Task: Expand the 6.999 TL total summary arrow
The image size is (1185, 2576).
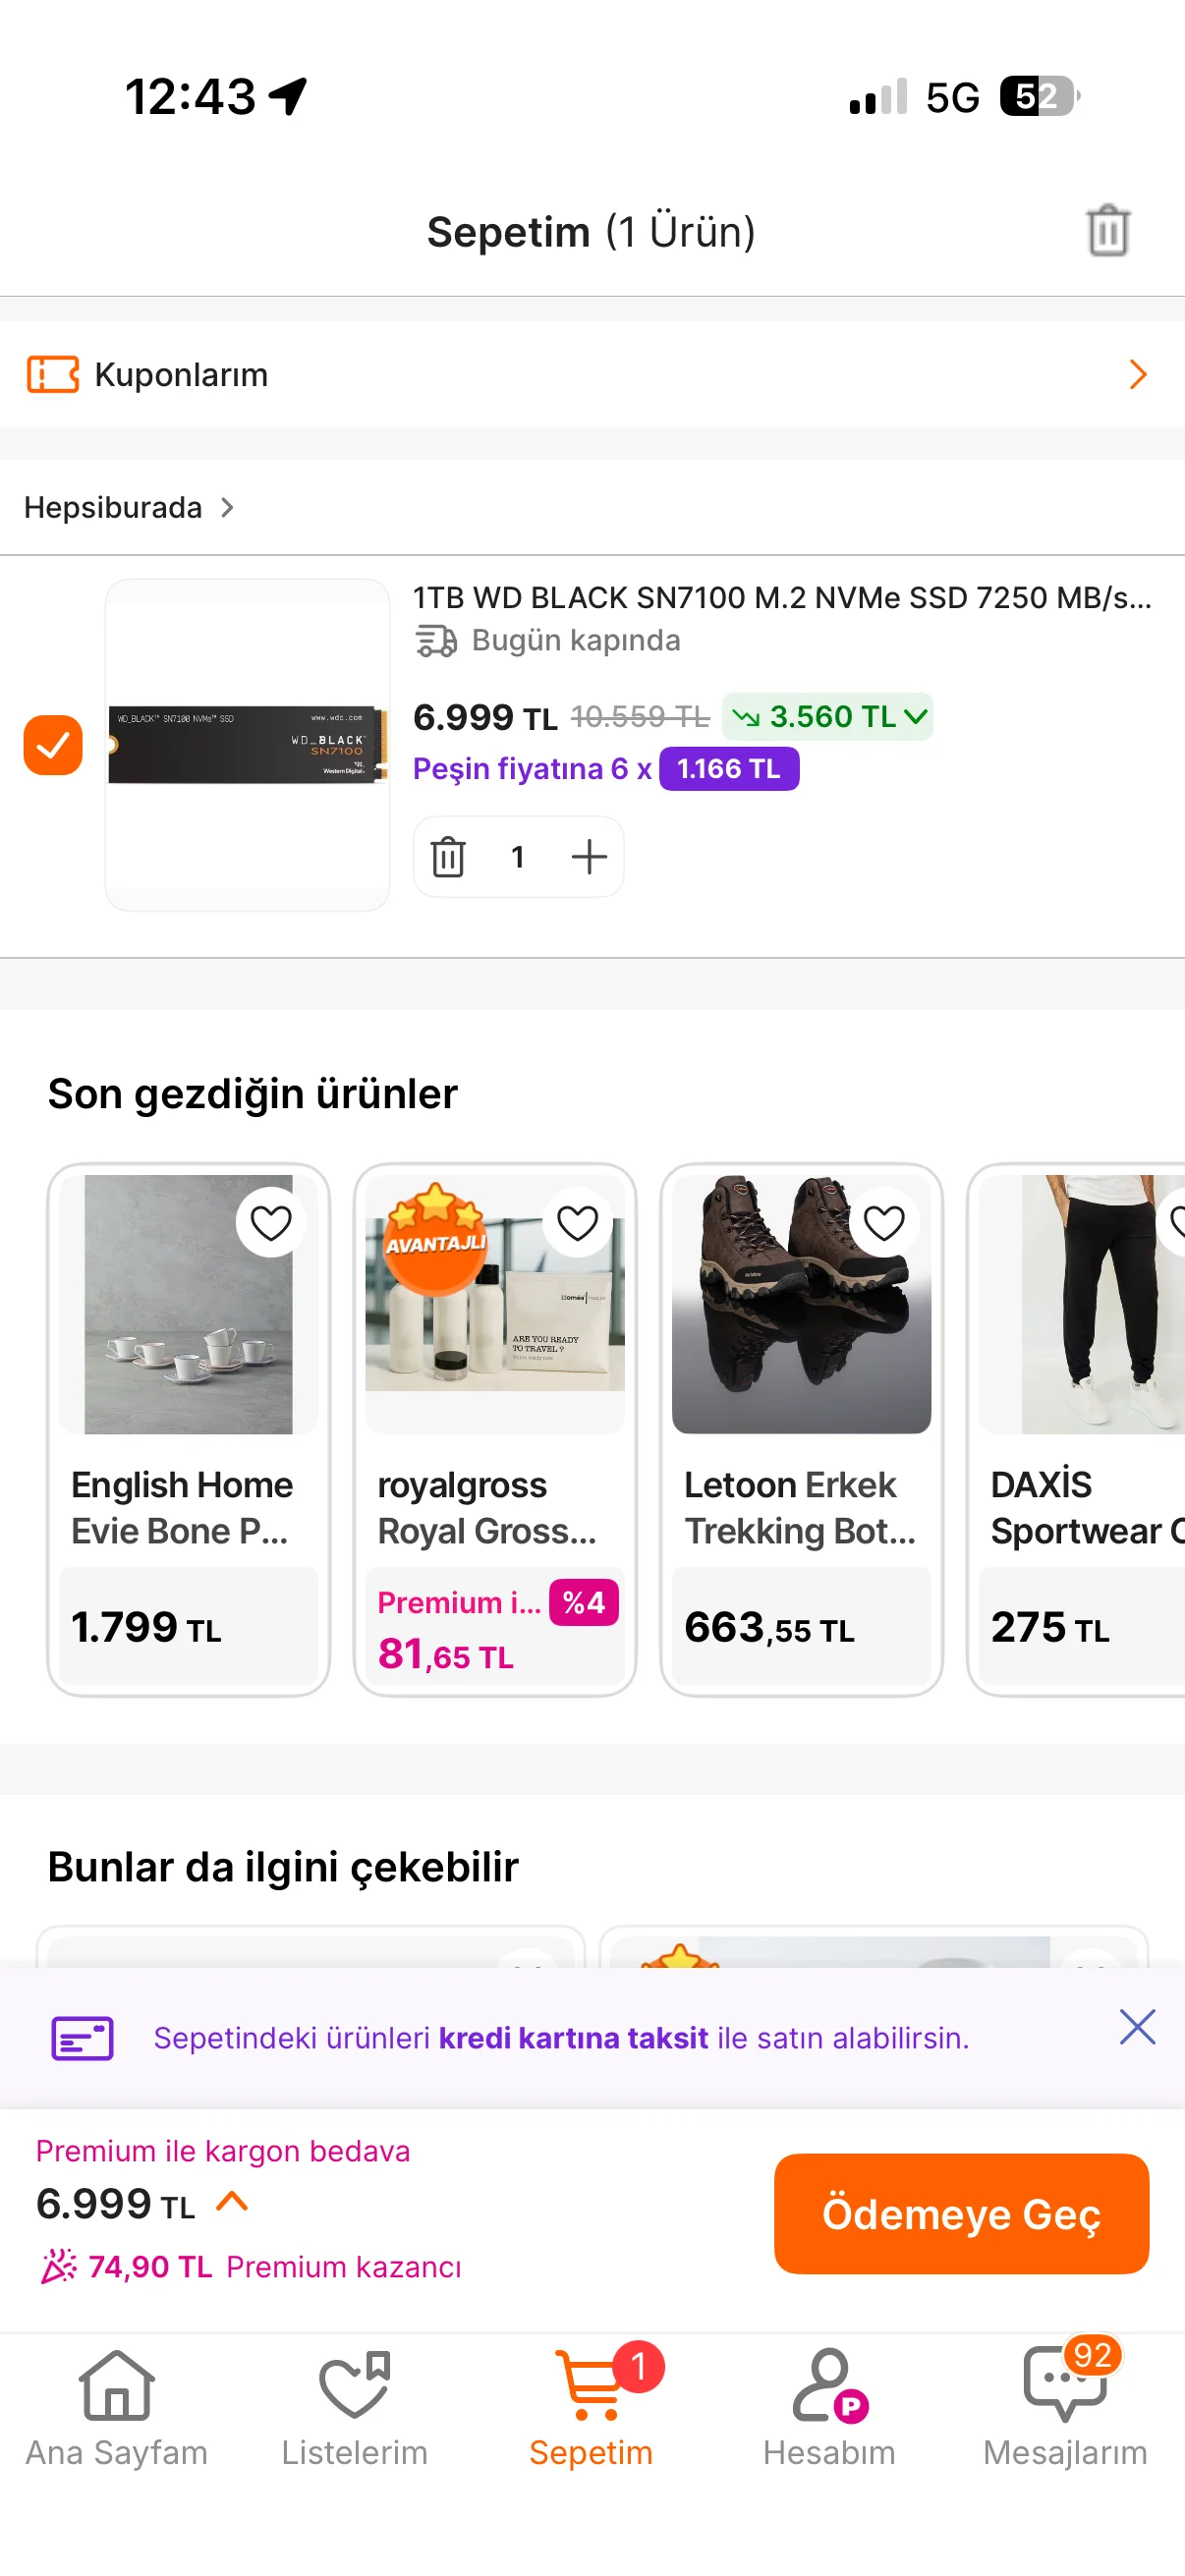Action: [x=232, y=2201]
